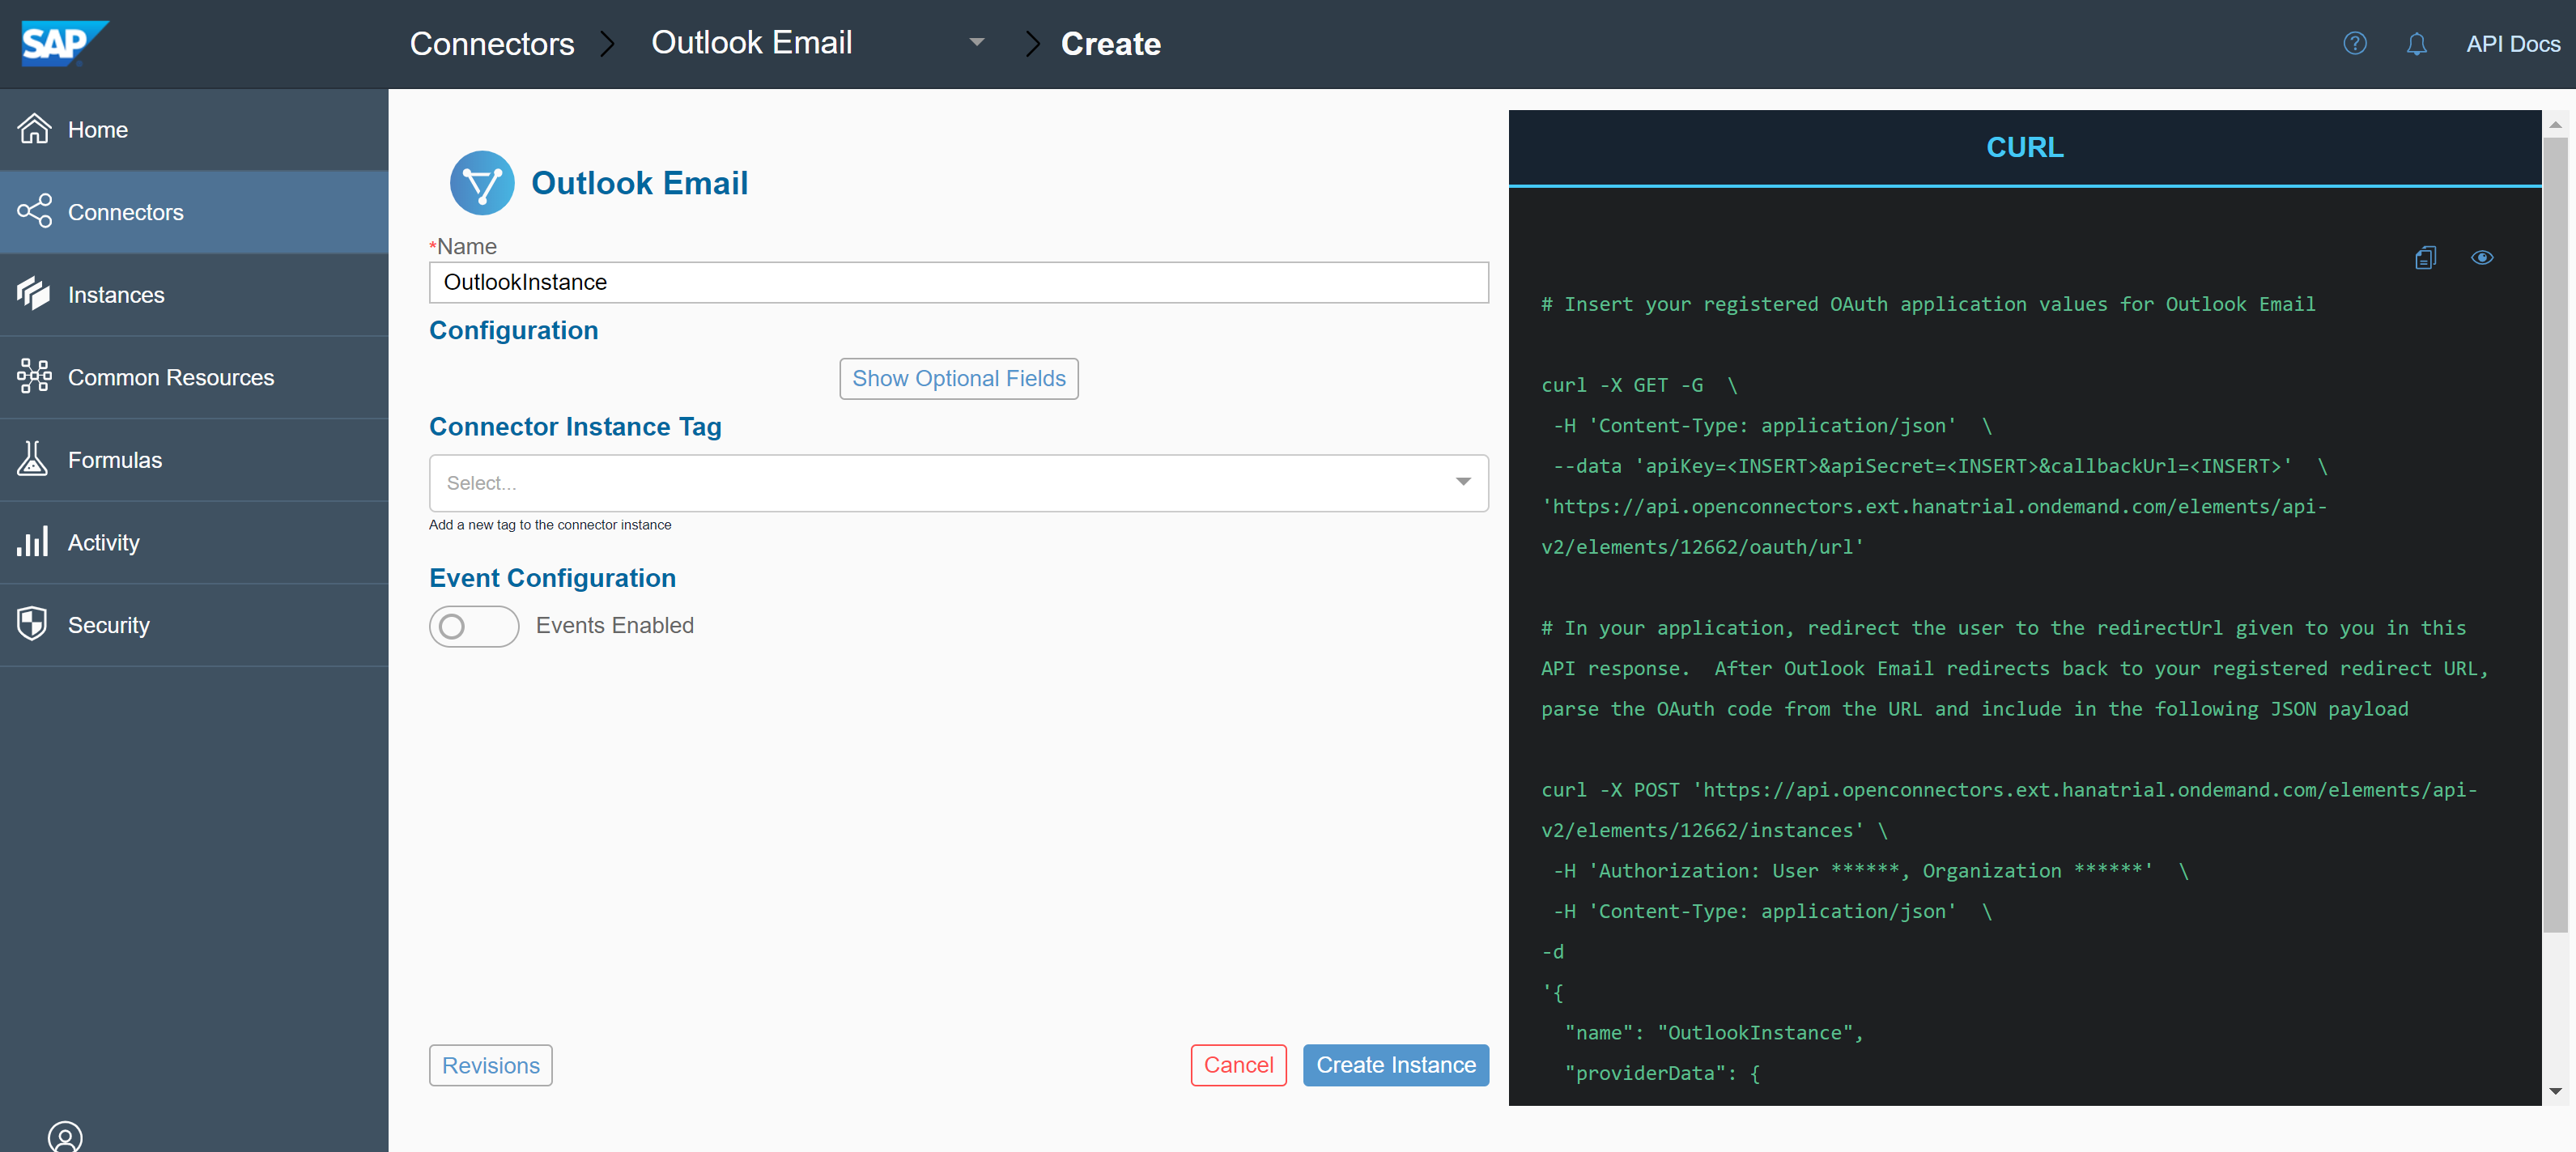2576x1152 pixels.
Task: Click the Home house icon
Action: pos(35,129)
